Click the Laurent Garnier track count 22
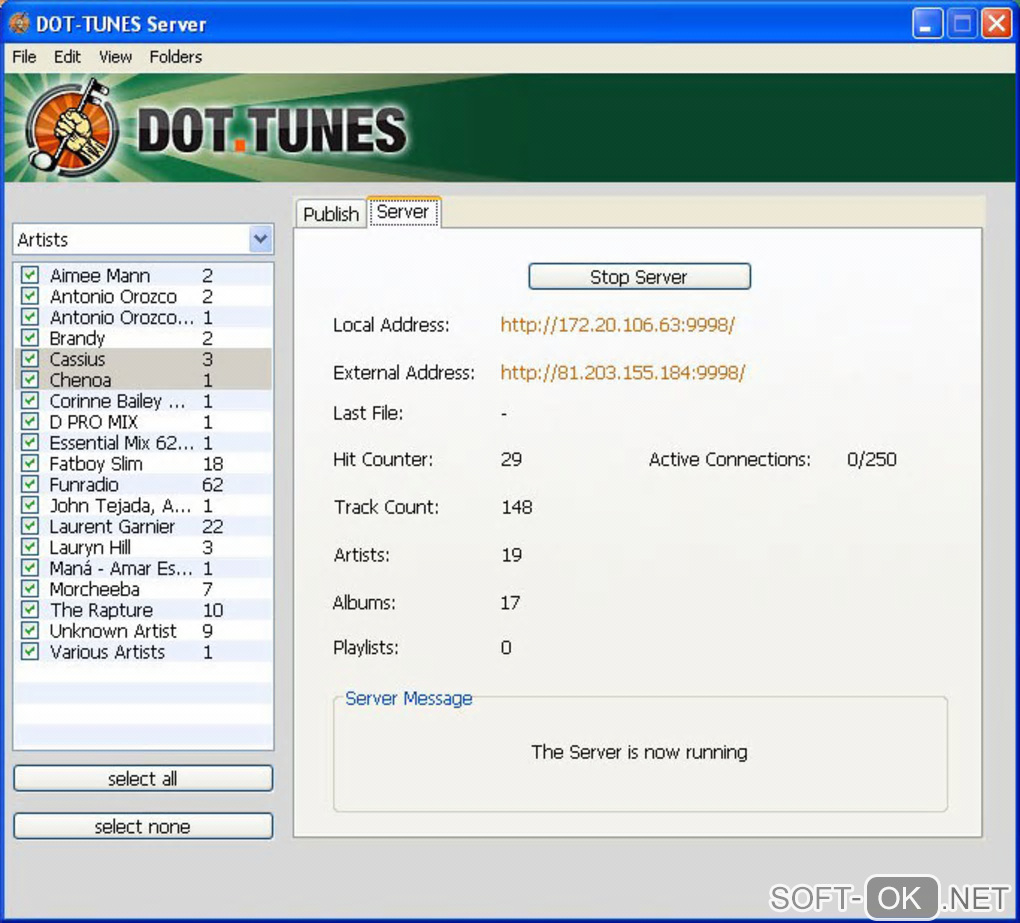 point(212,526)
